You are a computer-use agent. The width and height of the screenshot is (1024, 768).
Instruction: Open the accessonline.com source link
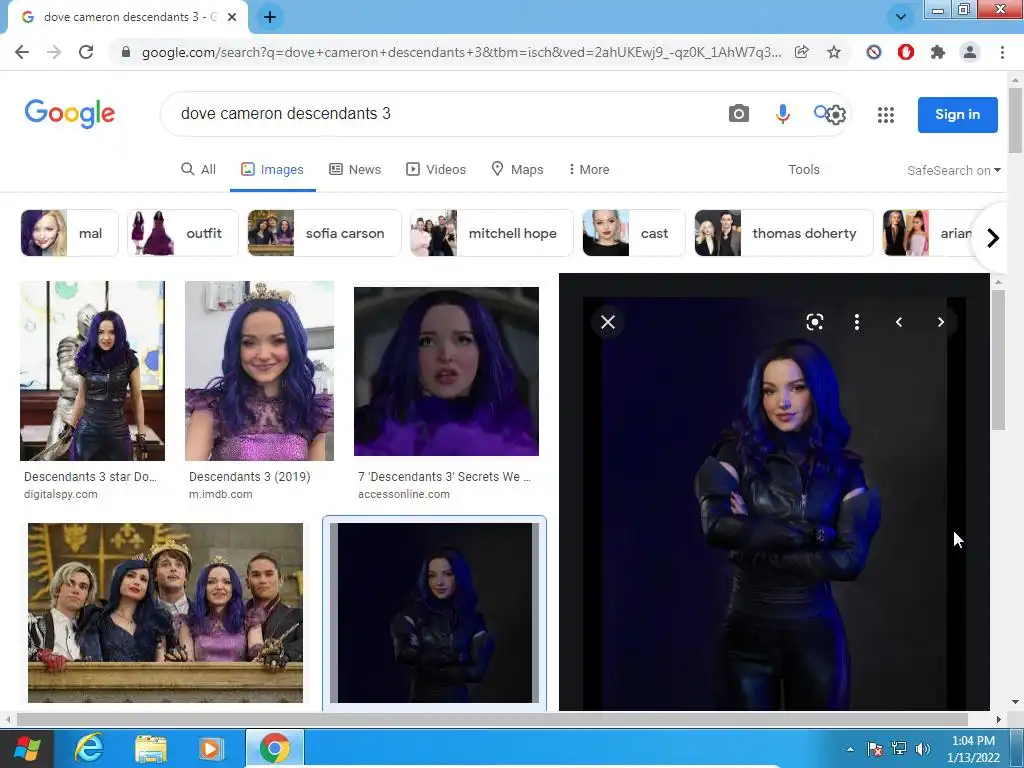404,494
